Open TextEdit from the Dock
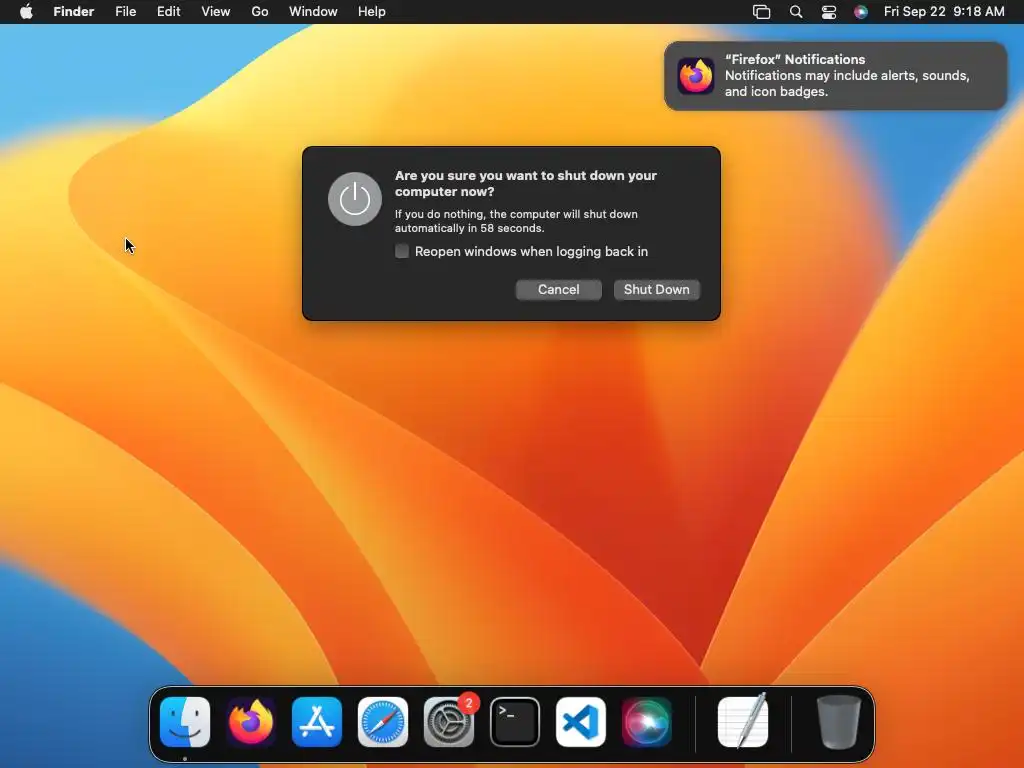Image resolution: width=1024 pixels, height=768 pixels. click(743, 720)
